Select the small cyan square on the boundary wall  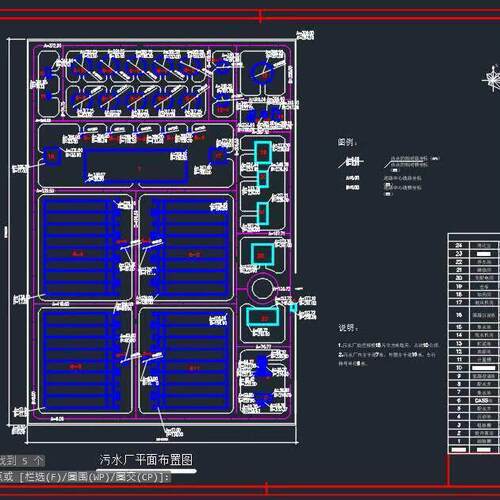coord(293,308)
